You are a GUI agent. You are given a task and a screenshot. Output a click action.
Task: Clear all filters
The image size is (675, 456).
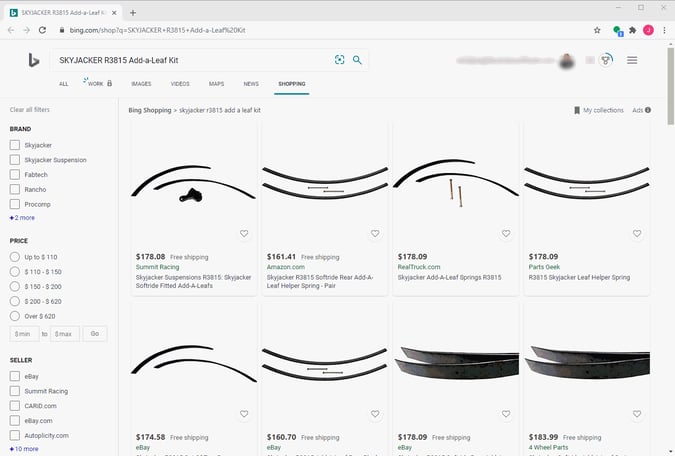(30, 110)
